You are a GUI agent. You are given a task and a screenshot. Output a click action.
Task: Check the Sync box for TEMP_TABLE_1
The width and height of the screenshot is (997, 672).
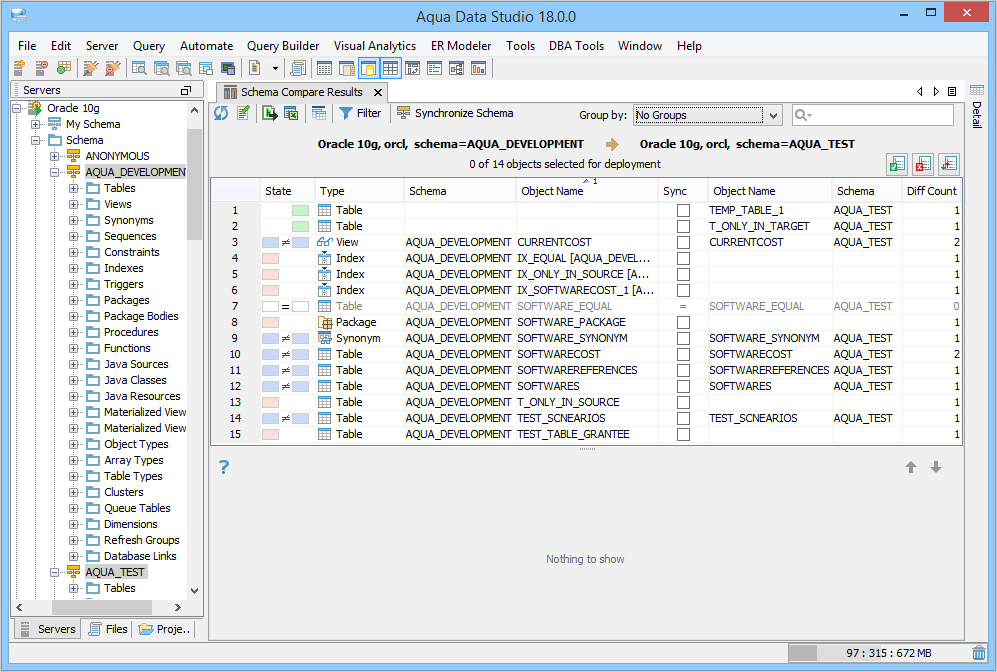click(x=683, y=210)
